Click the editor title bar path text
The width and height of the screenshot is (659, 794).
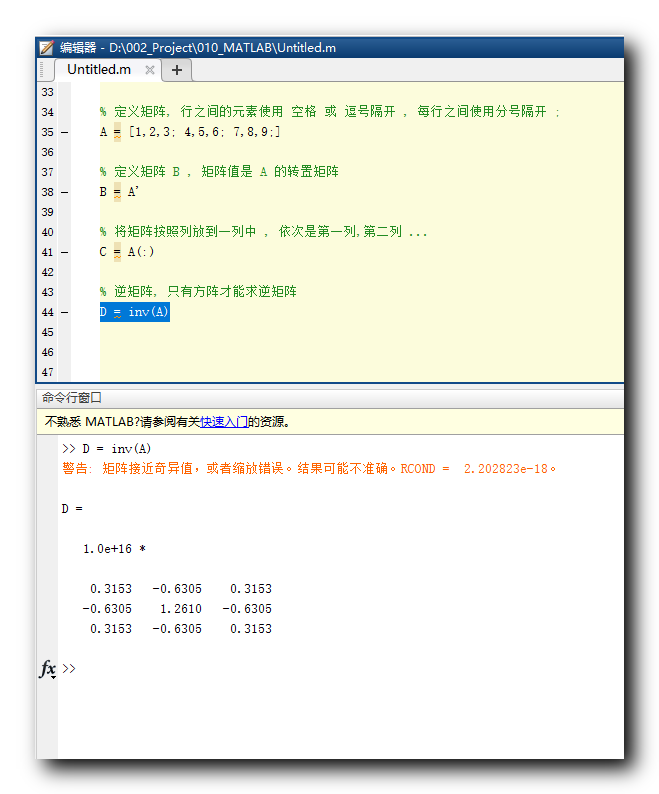pyautogui.click(x=198, y=48)
